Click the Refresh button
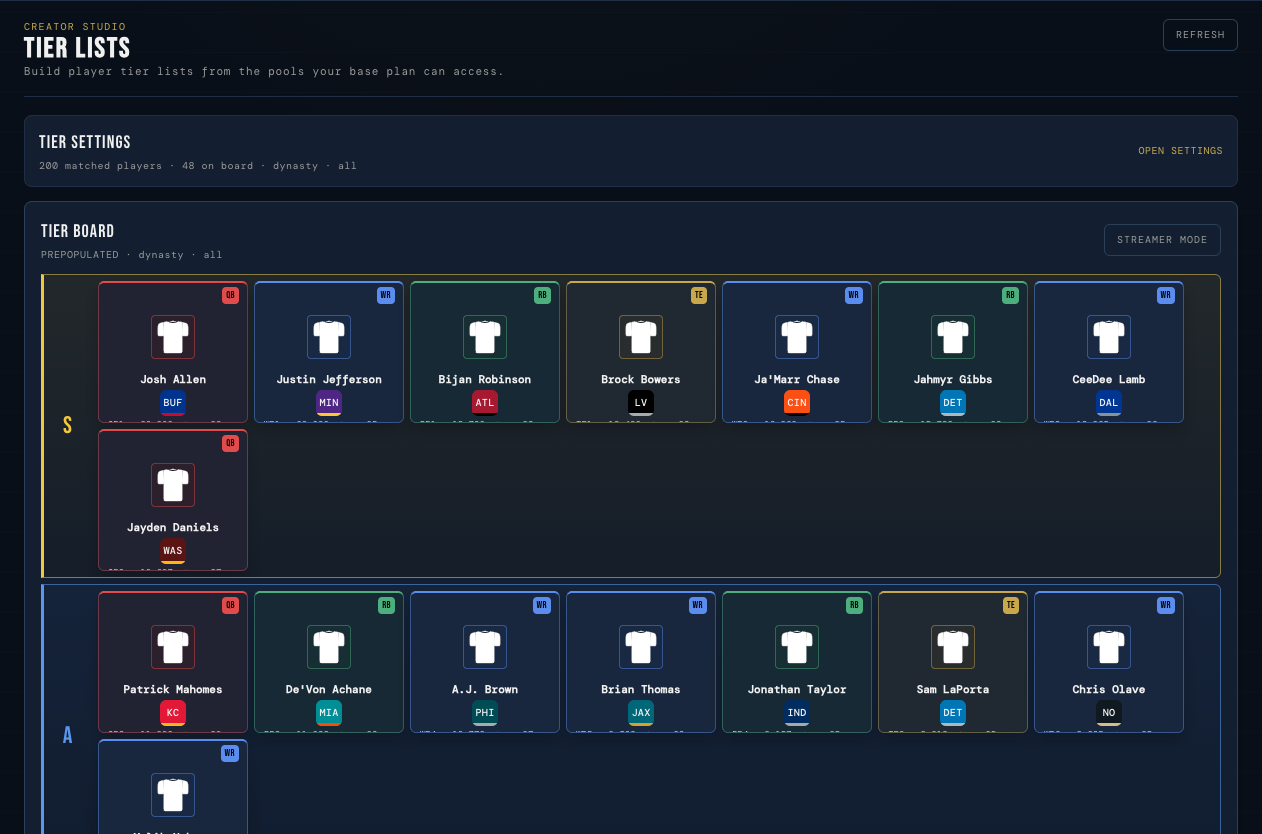This screenshot has width=1262, height=834. pos(1200,35)
